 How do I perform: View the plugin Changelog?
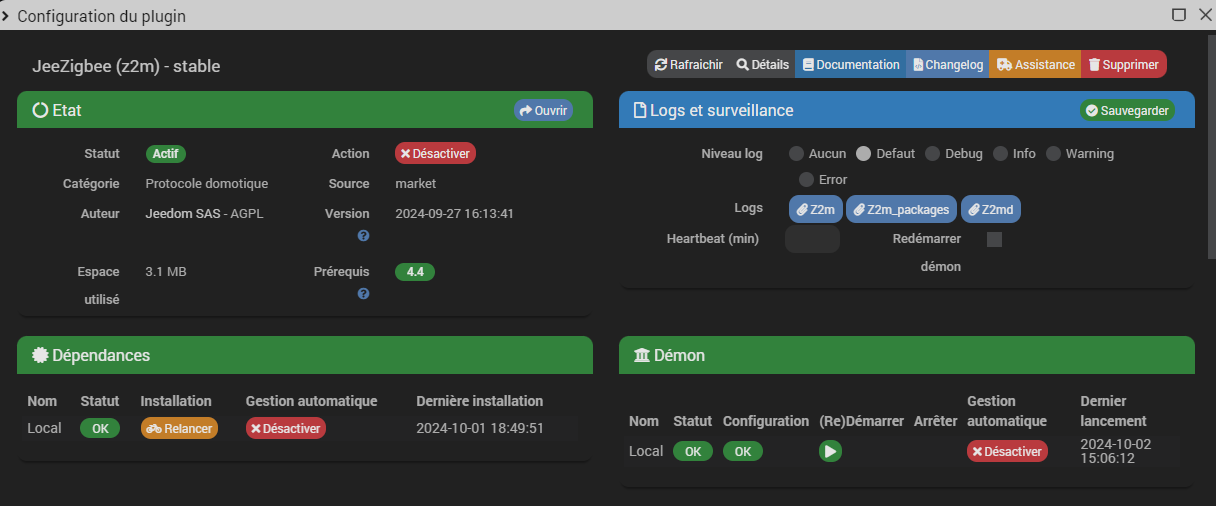click(948, 65)
